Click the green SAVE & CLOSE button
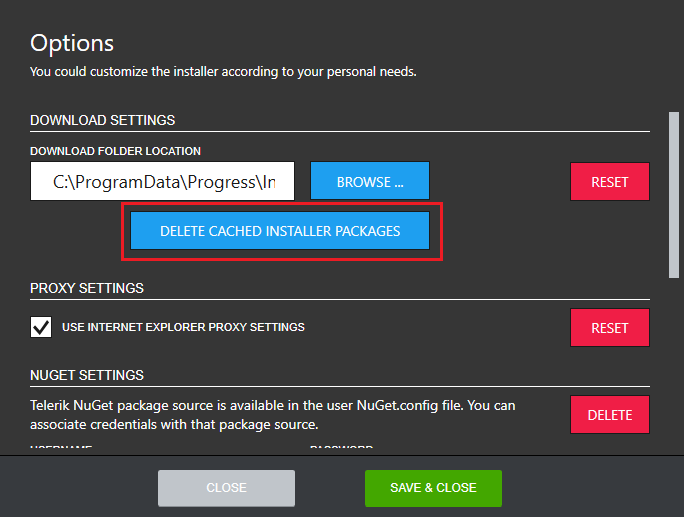684x517 pixels. click(433, 488)
